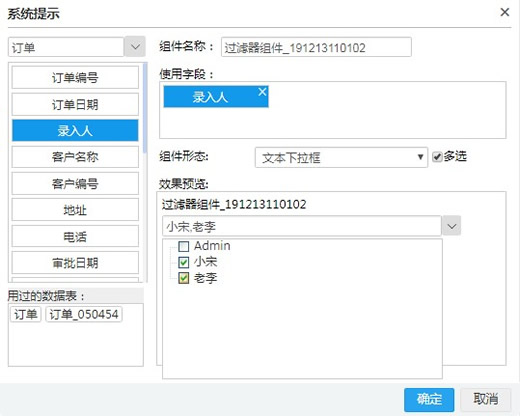Select the 订单日期 field
The image size is (520, 416).
[x=75, y=104]
